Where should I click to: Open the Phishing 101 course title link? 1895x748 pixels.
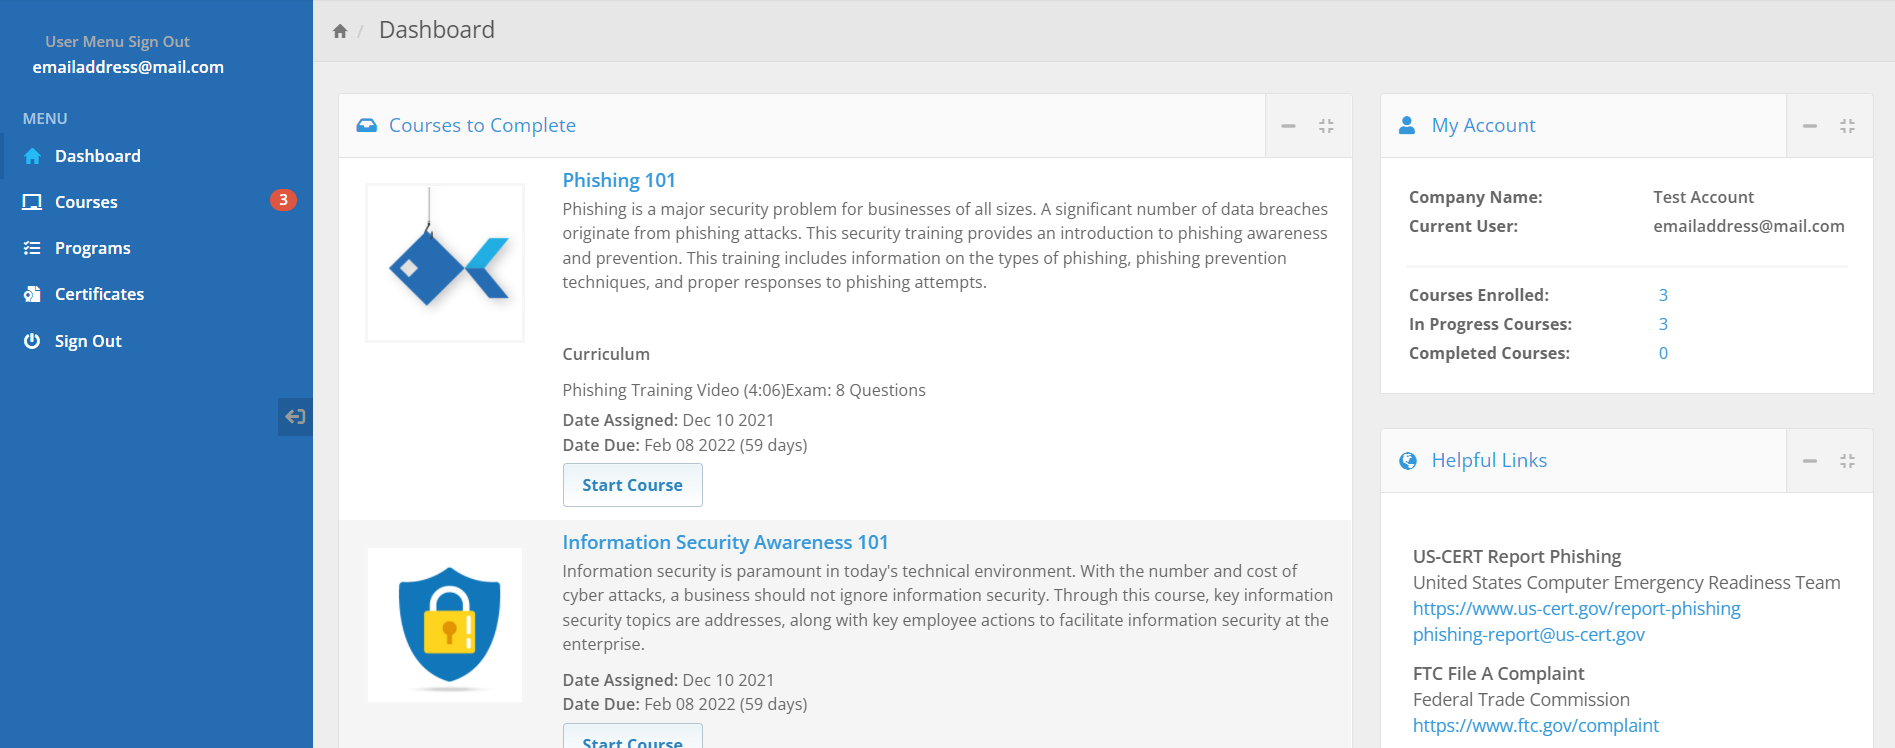tap(618, 180)
